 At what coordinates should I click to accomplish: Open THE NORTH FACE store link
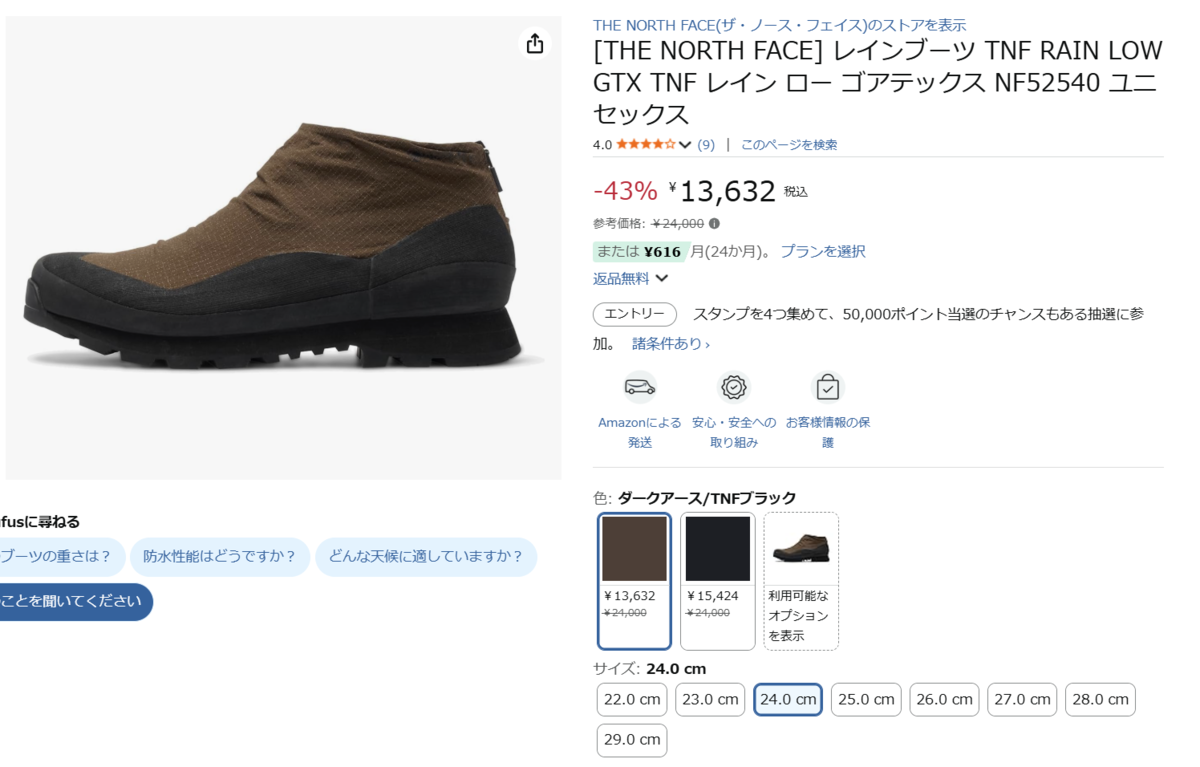(x=779, y=25)
